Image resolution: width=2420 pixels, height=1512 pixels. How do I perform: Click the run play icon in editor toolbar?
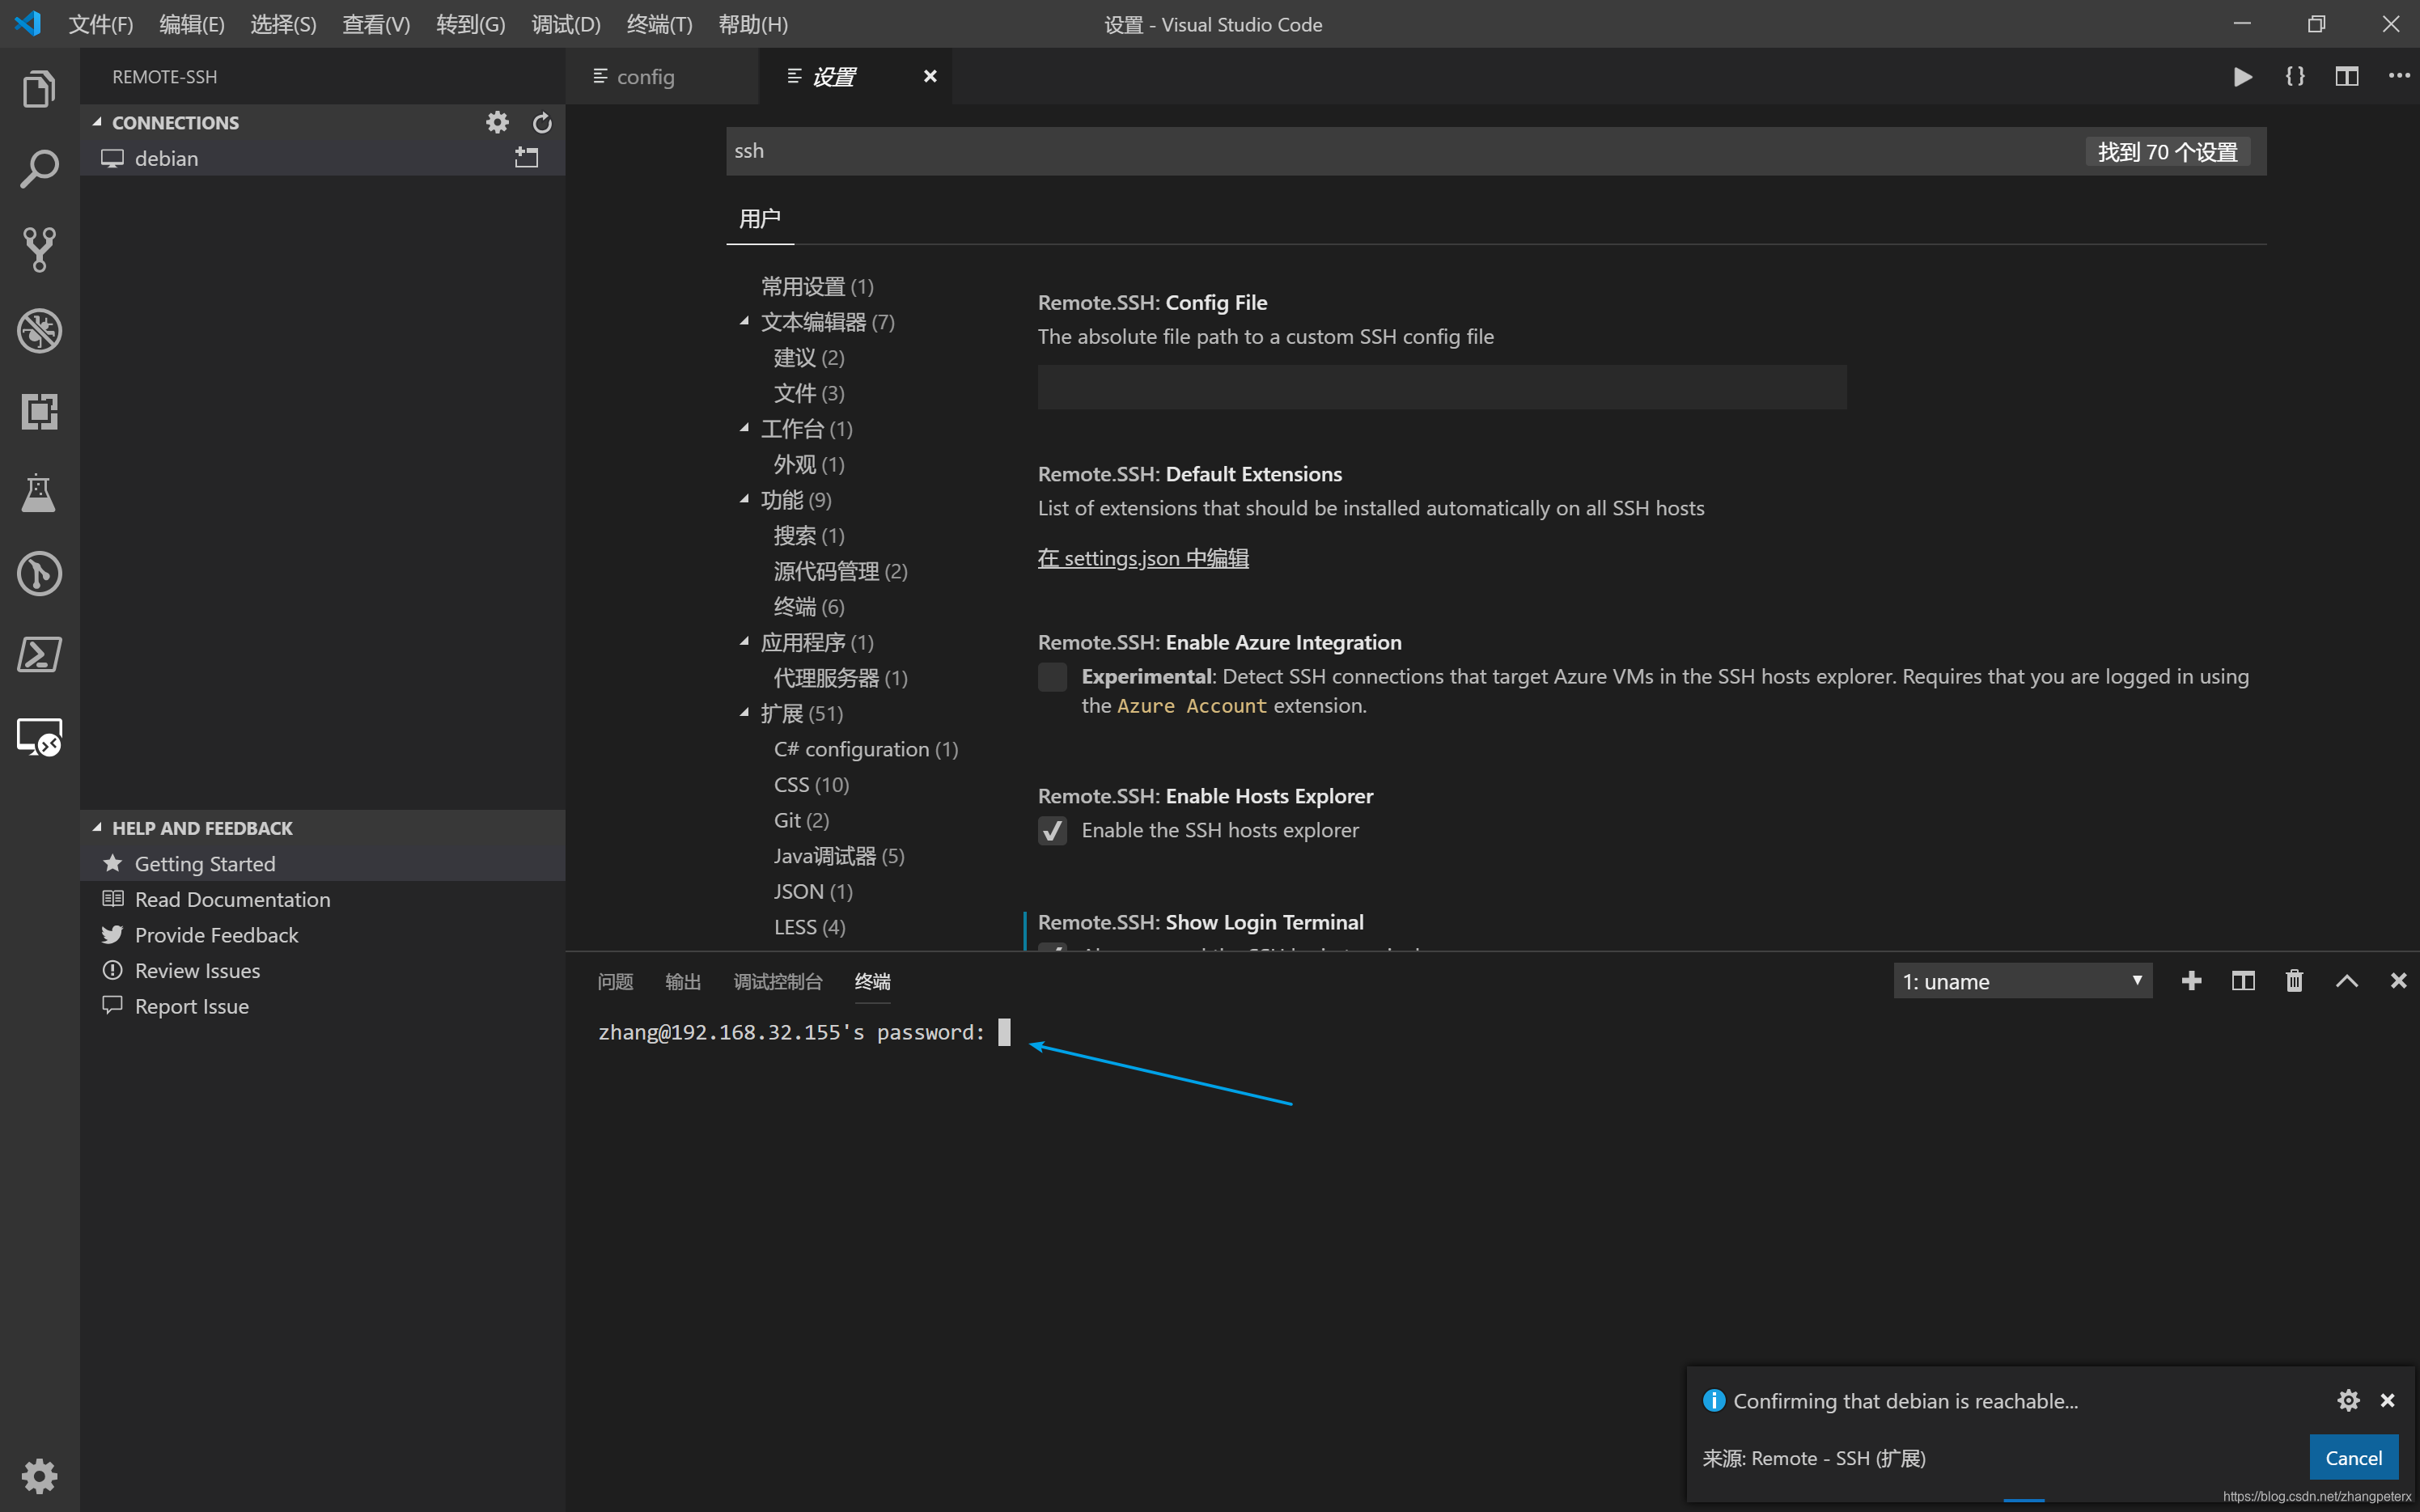coord(2243,77)
